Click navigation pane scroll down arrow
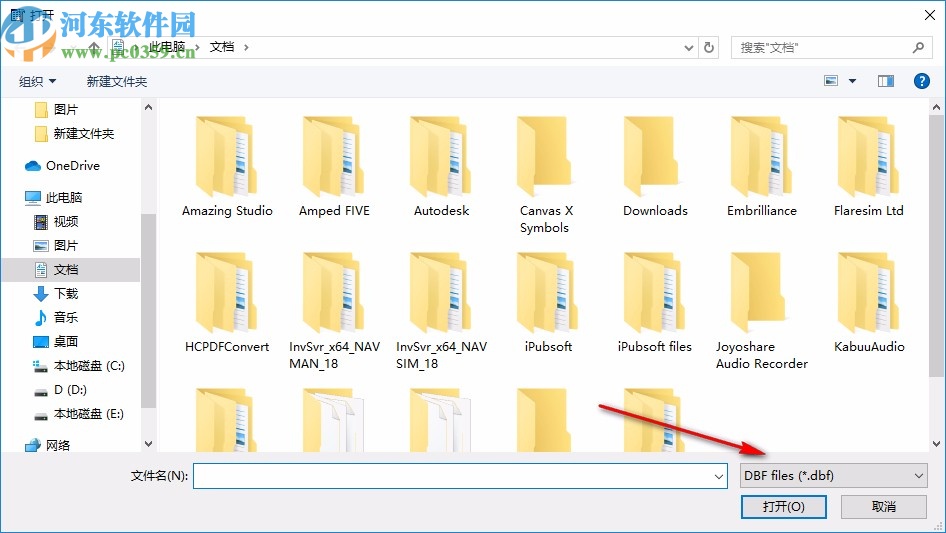Viewport: 946px width, 533px height. pyautogui.click(x=148, y=444)
